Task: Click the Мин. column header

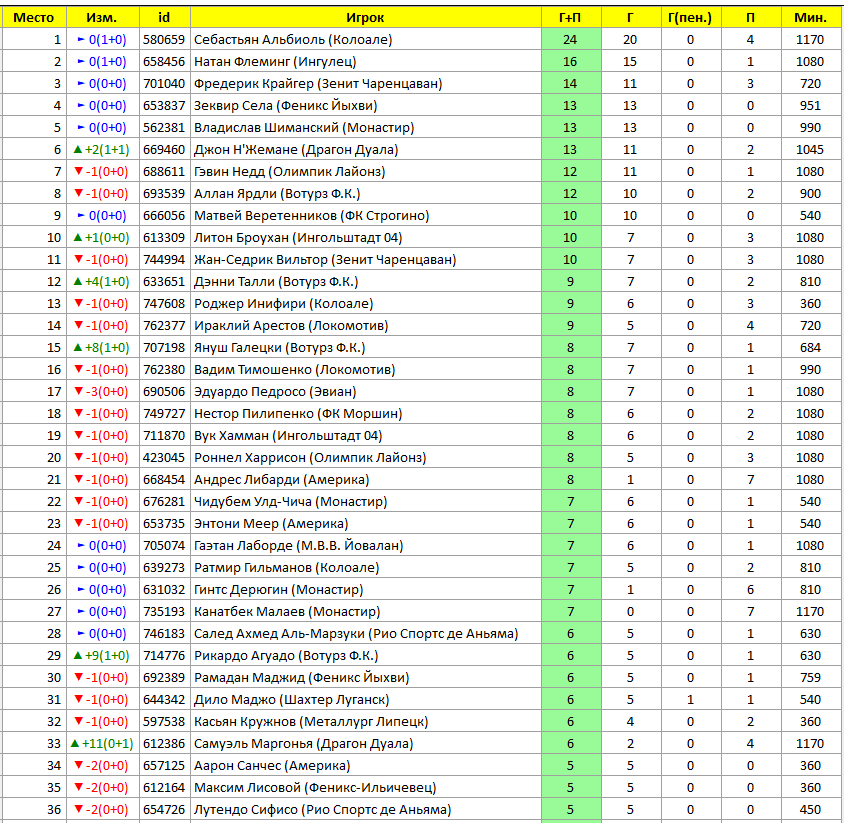Action: pos(811,18)
